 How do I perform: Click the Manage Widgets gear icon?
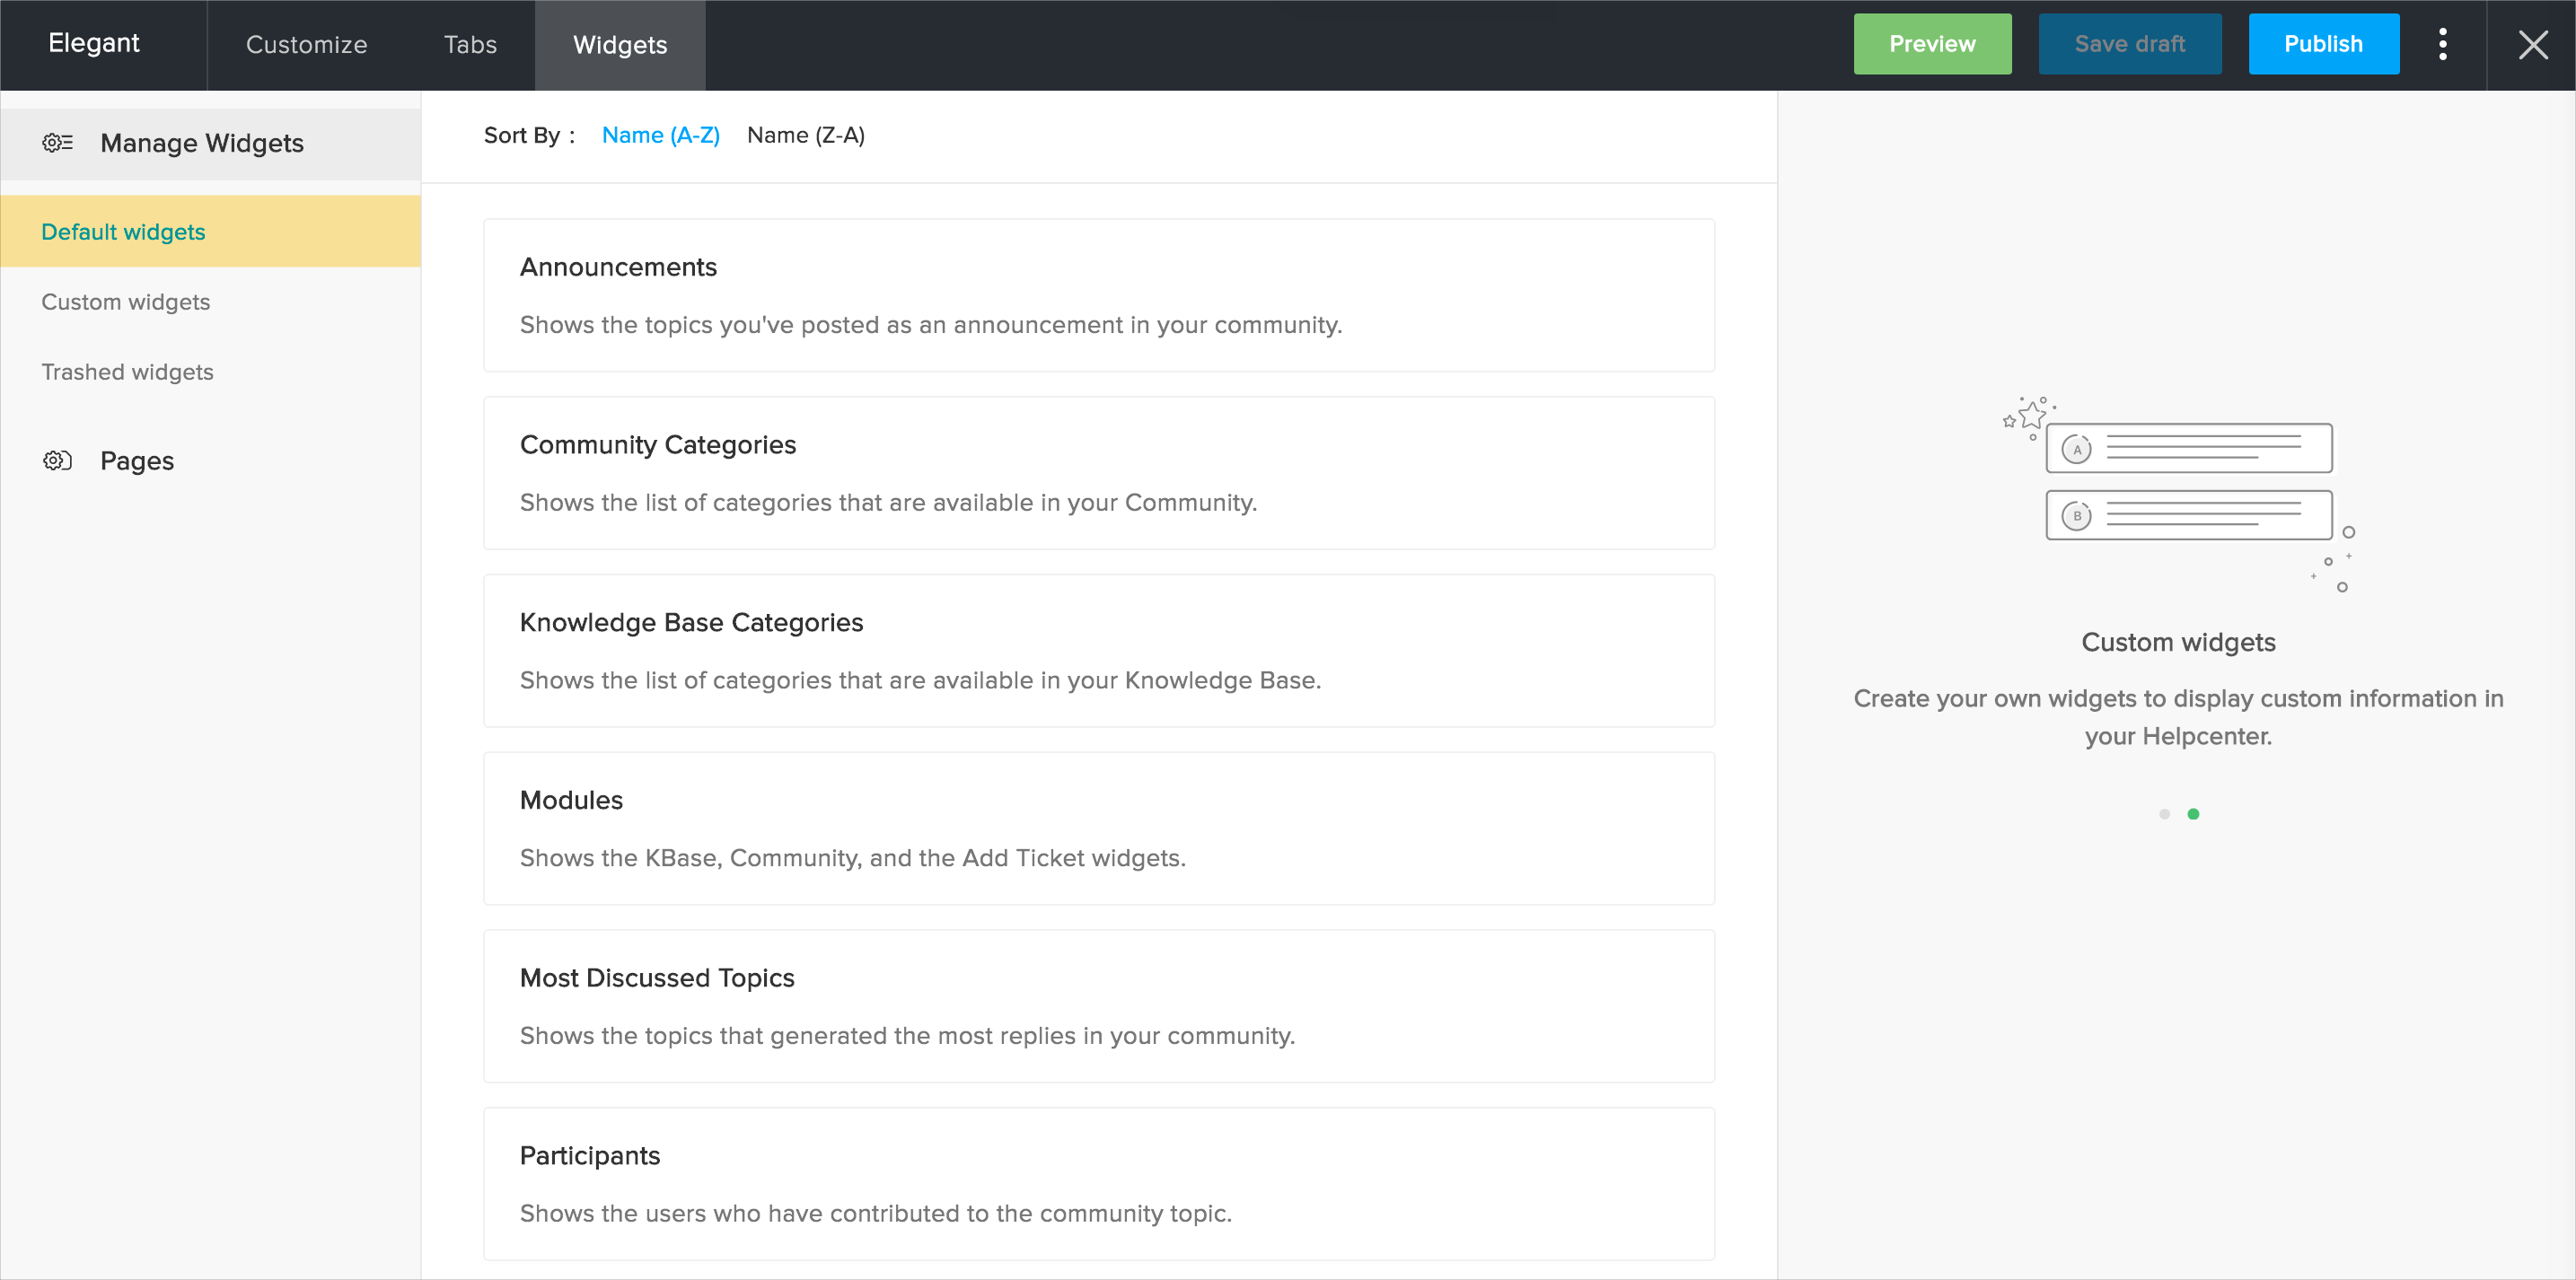[x=57, y=143]
